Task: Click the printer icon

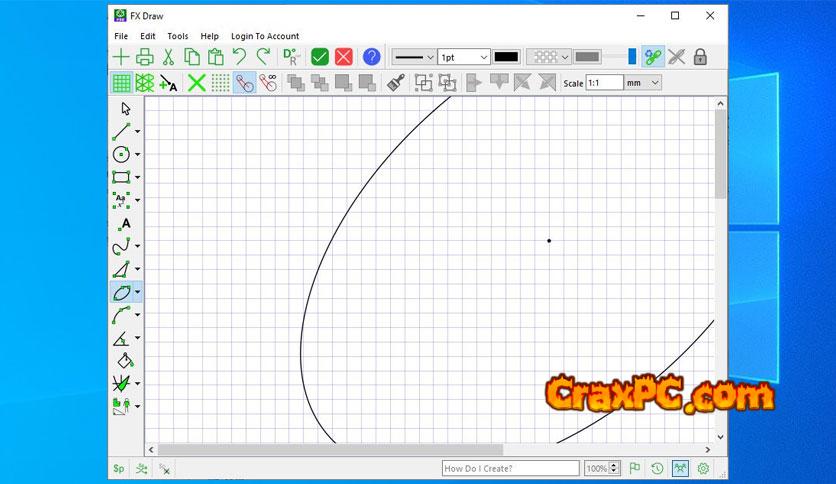Action: 145,57
